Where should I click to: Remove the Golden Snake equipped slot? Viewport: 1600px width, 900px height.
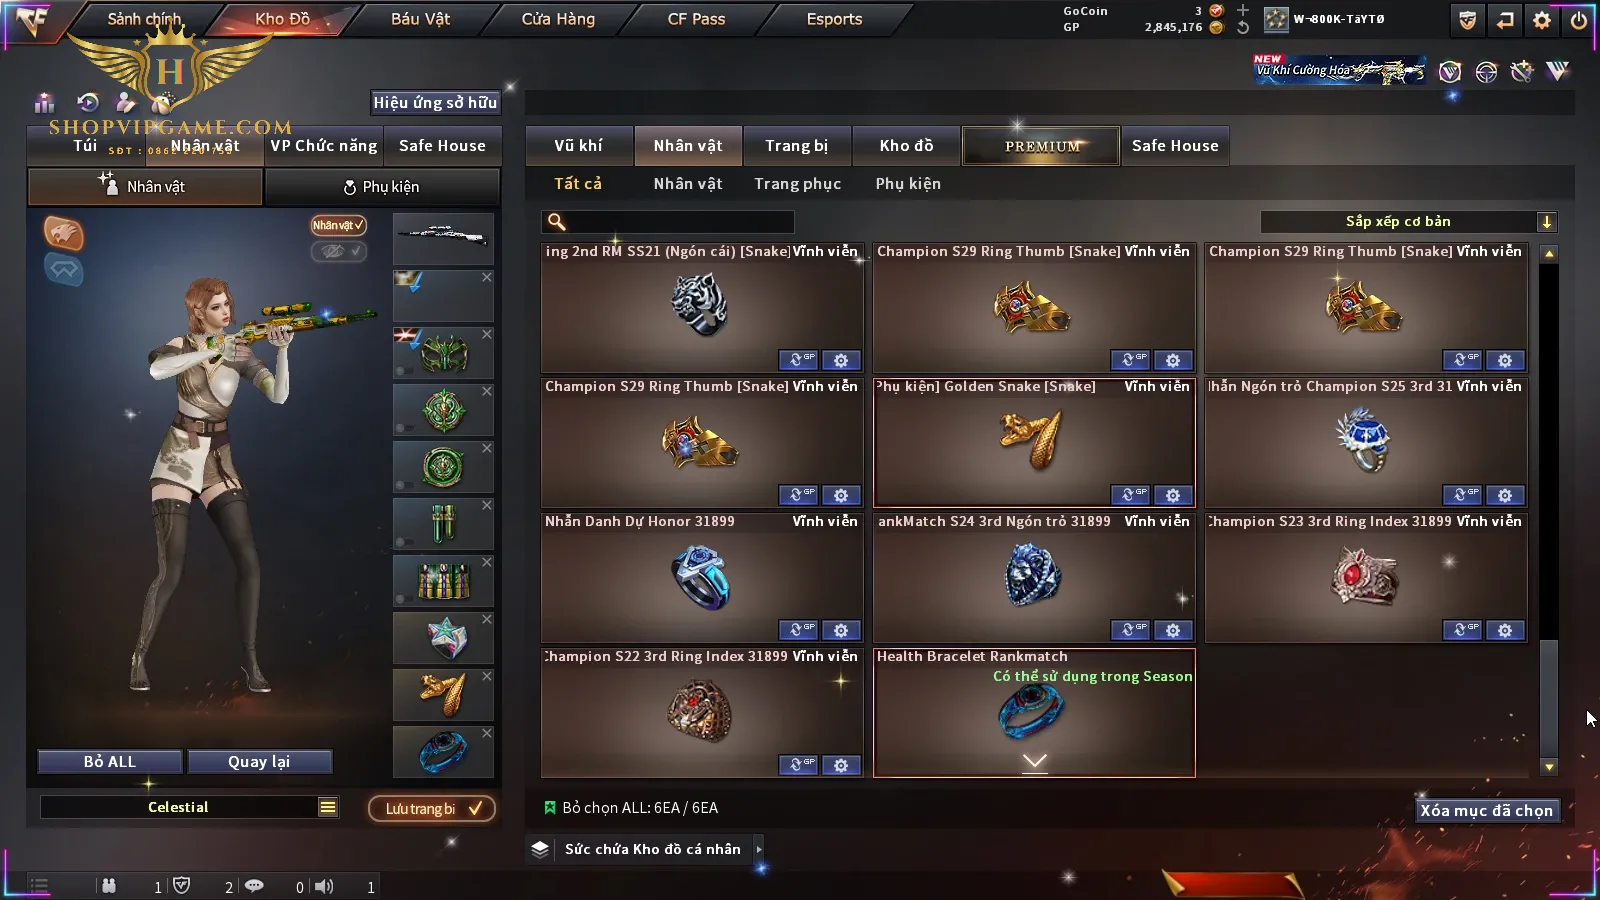click(487, 677)
